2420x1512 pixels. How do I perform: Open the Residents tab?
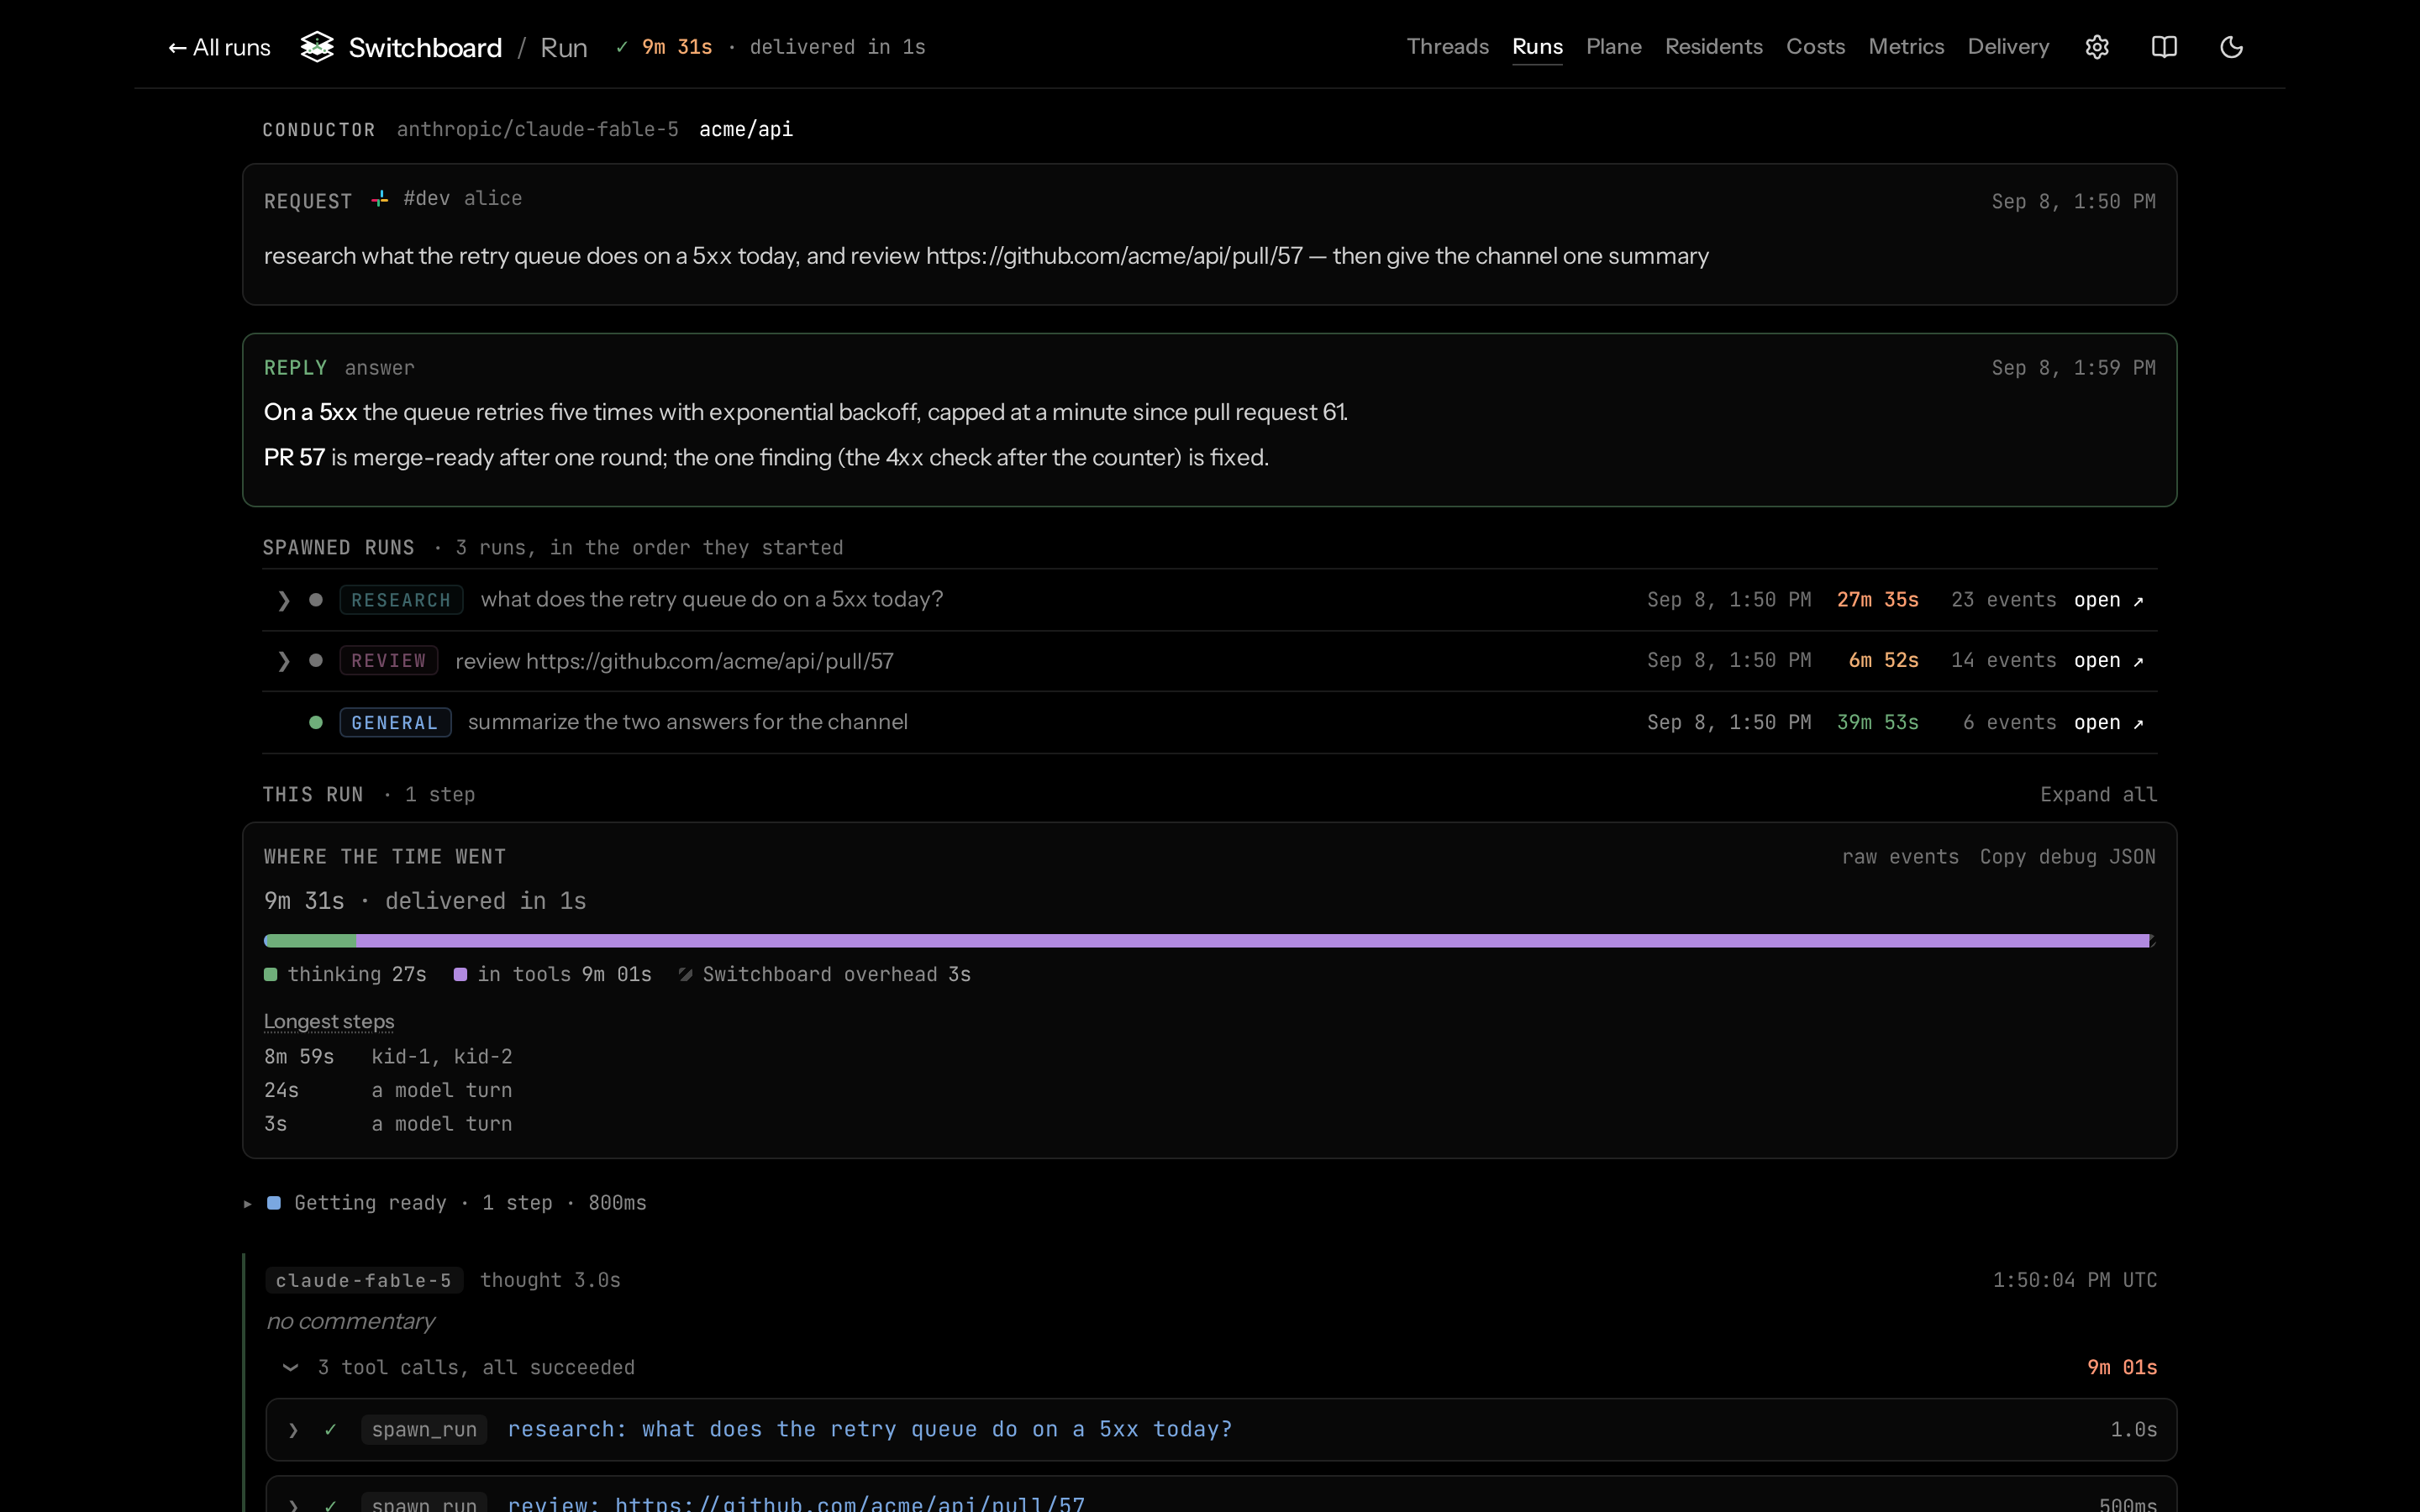(x=1714, y=47)
